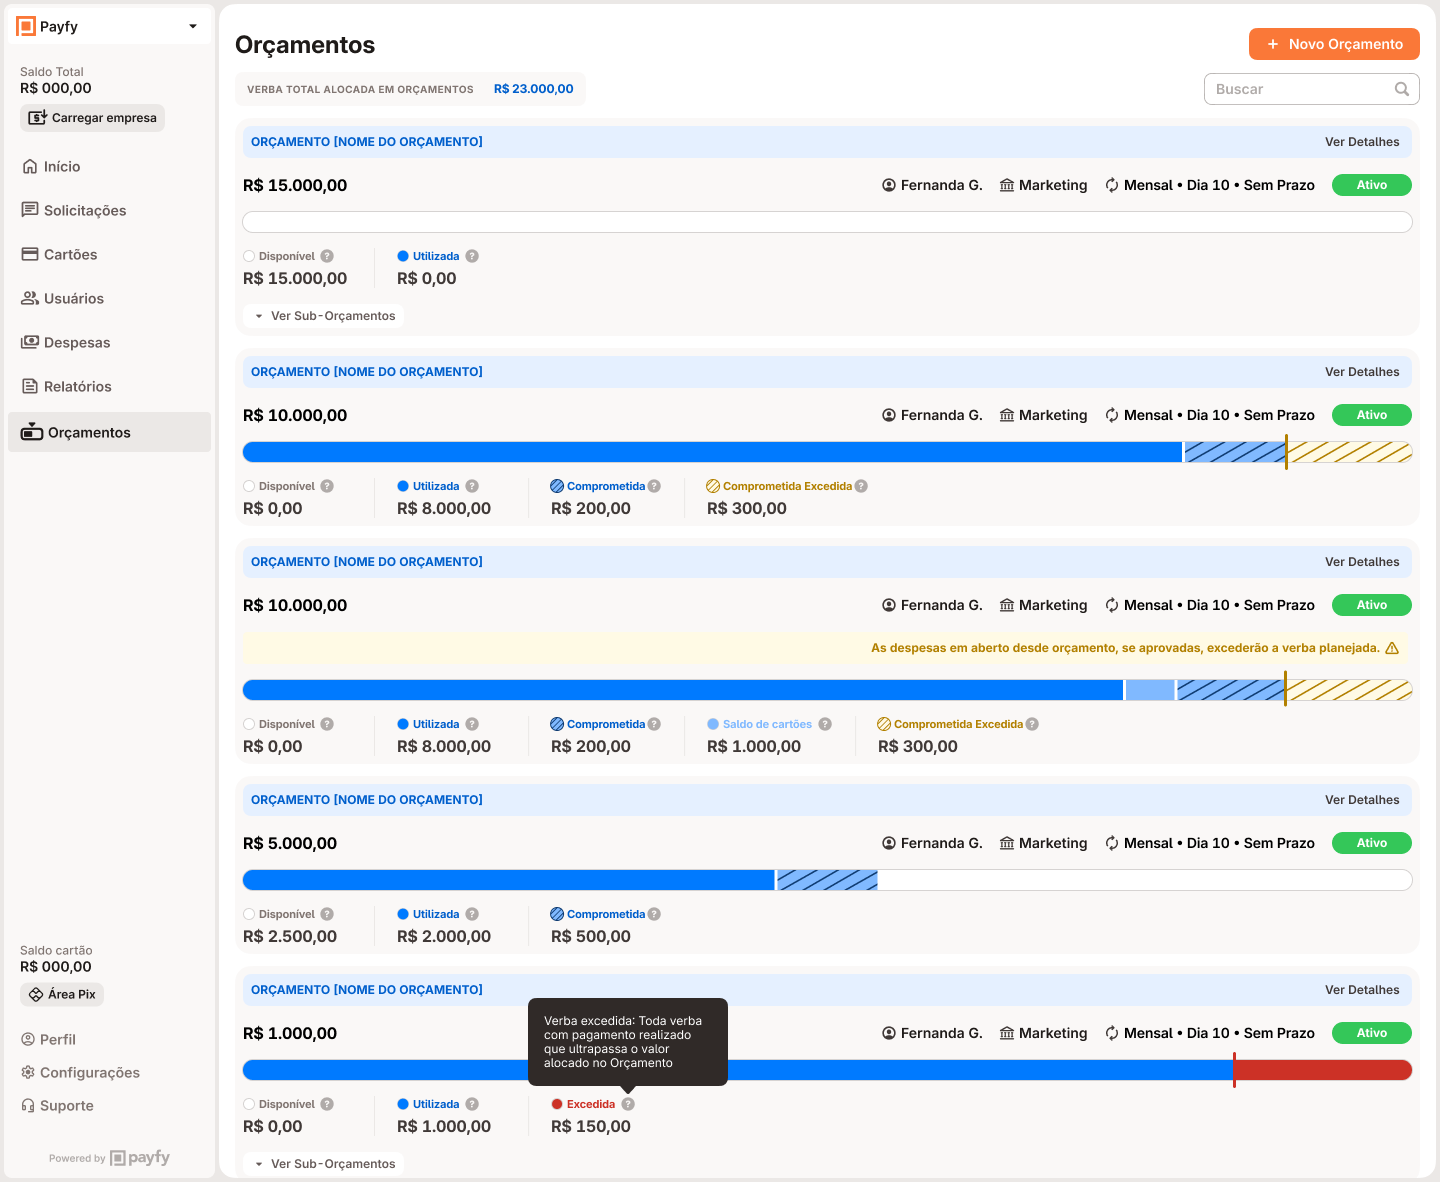The image size is (1440, 1182).
Task: Click the search magnifier icon
Action: pos(1402,89)
